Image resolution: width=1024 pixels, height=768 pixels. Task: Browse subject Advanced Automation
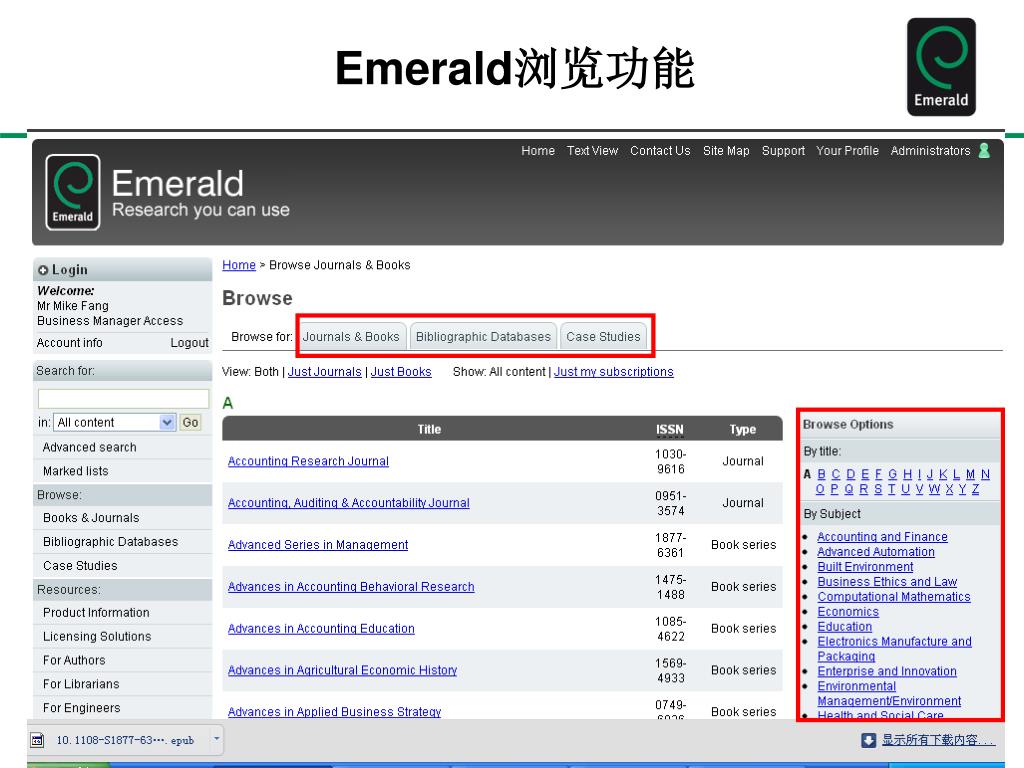(876, 552)
